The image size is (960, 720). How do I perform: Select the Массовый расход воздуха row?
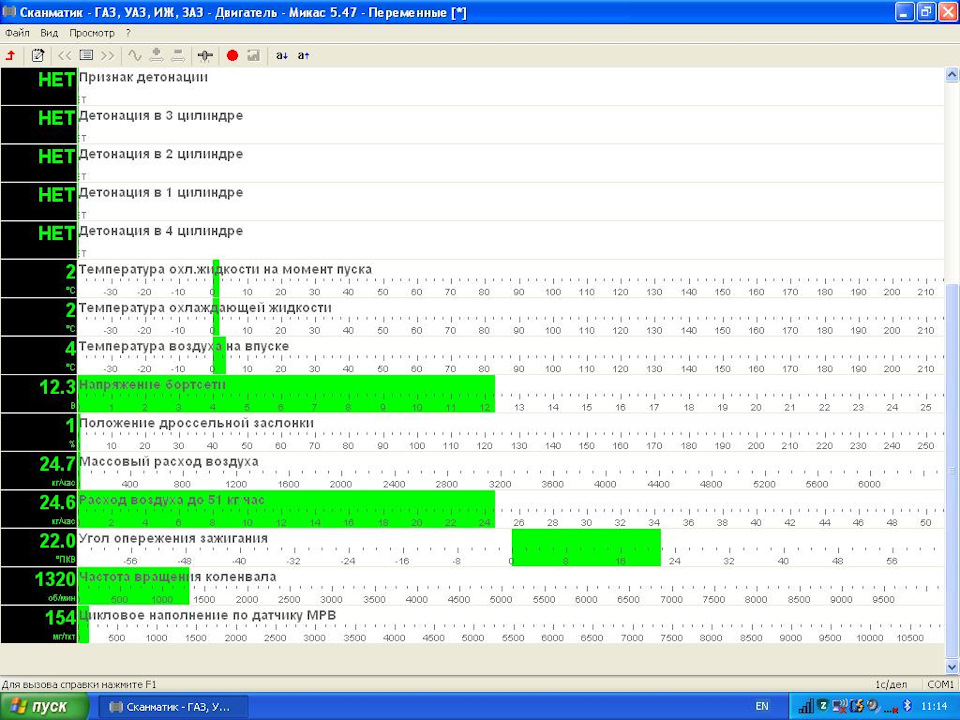click(472, 471)
